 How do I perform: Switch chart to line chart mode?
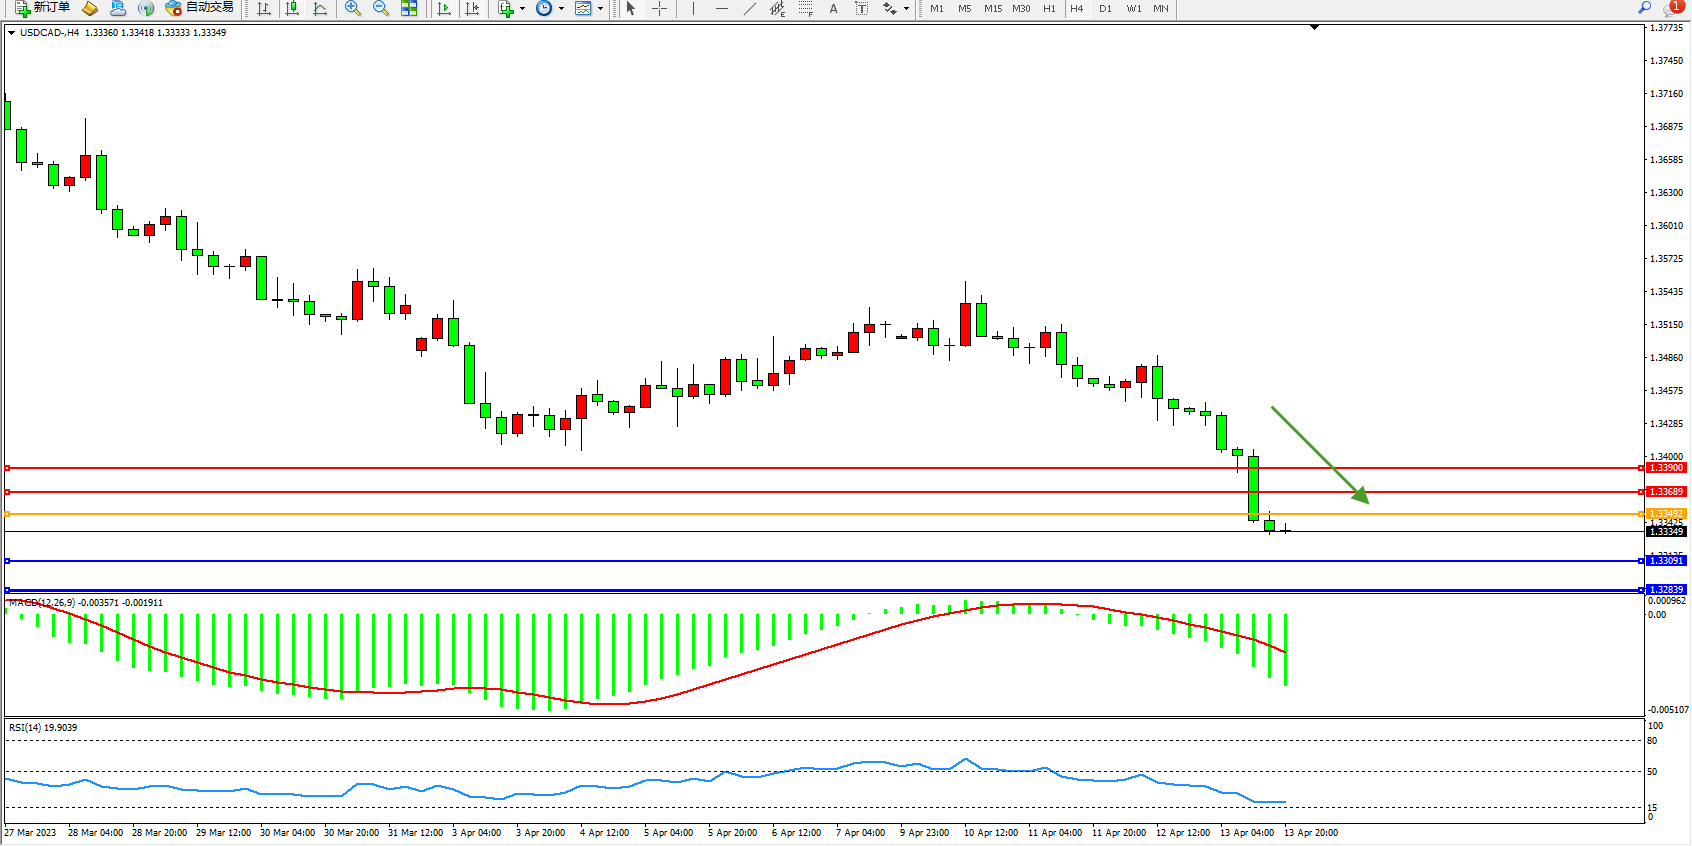tap(320, 8)
